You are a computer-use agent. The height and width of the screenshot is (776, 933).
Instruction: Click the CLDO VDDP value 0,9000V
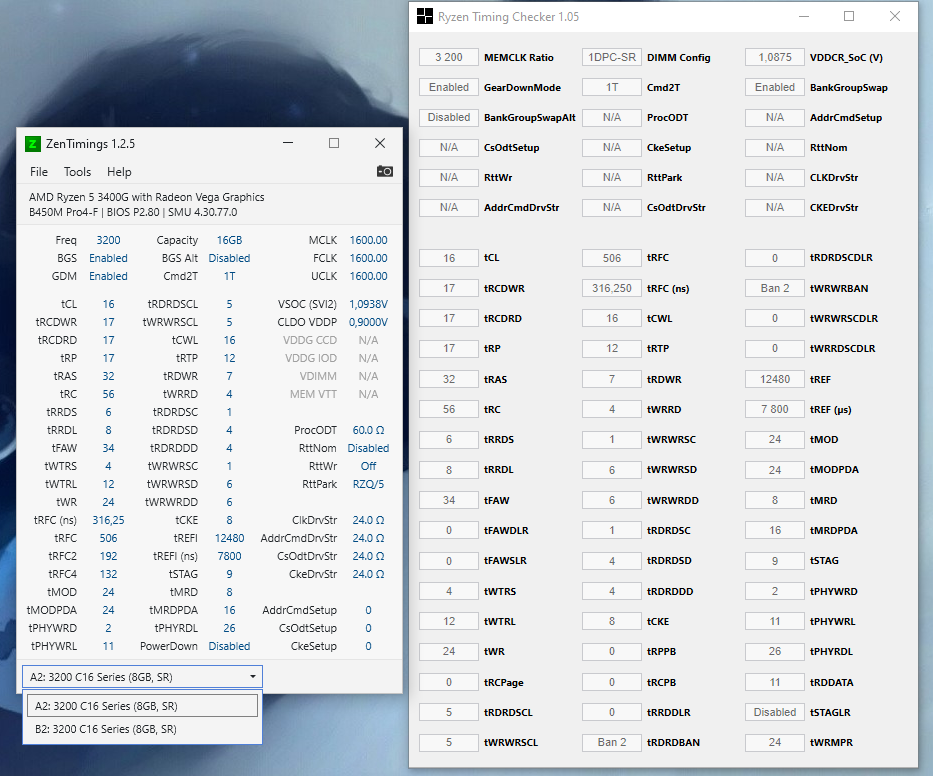(368, 322)
